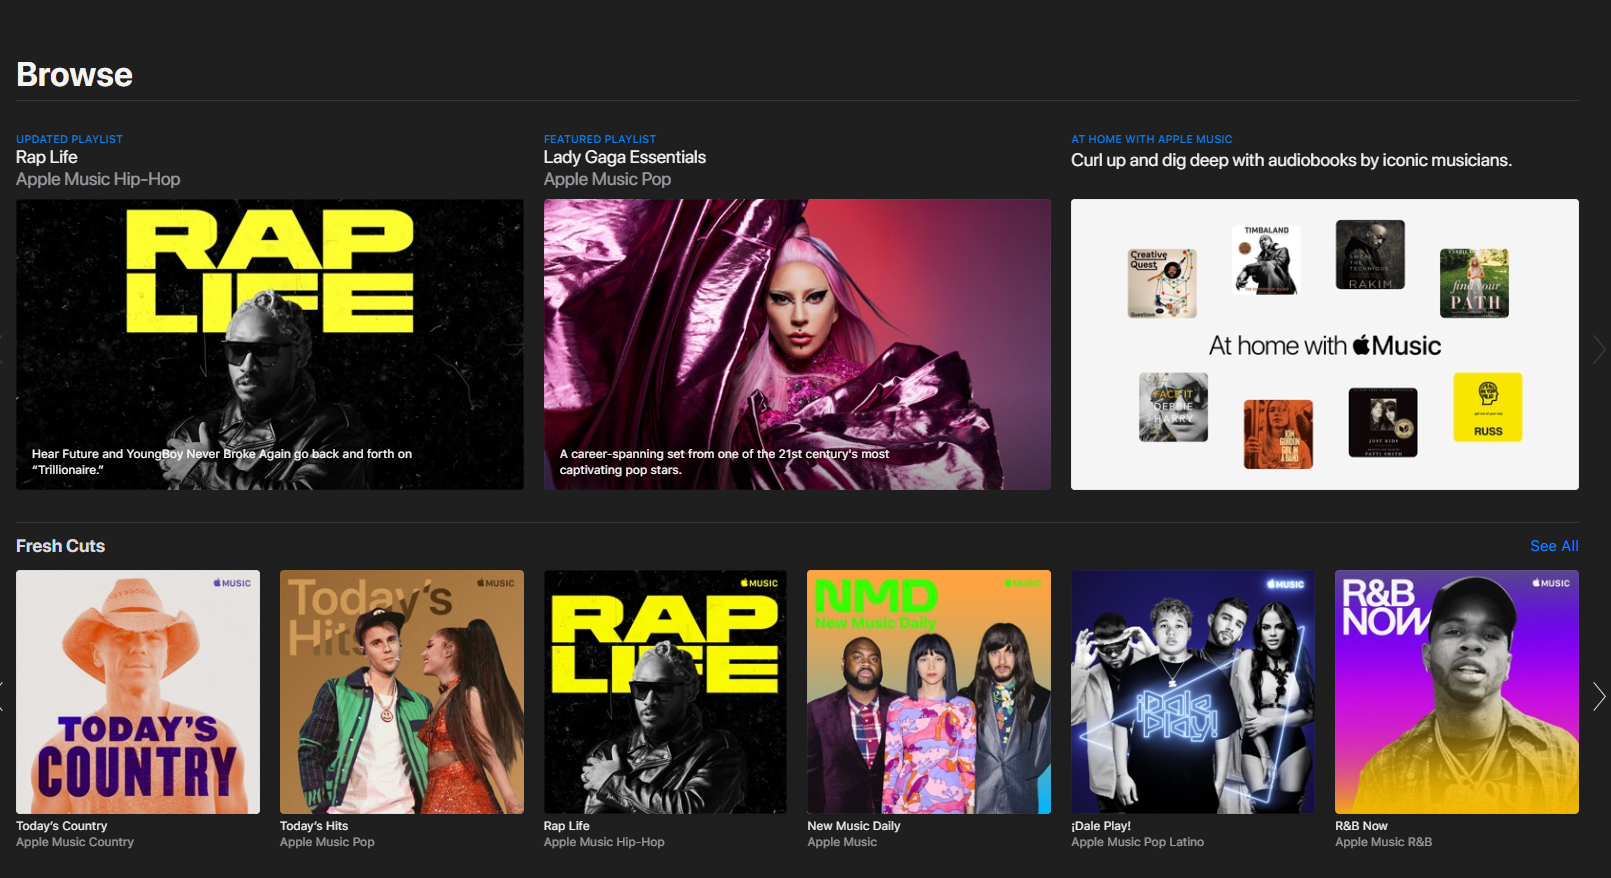Click the yellow RUSS audiobook cover

1488,407
